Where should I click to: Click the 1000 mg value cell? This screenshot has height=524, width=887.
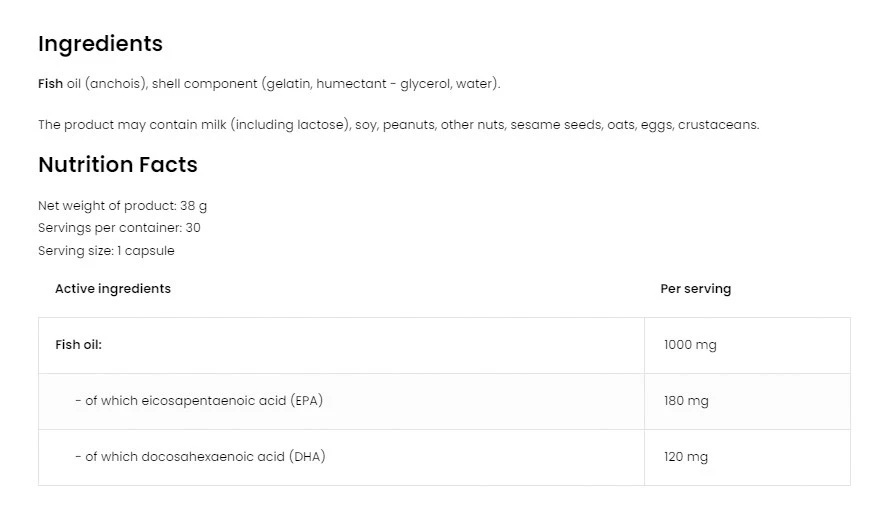point(690,345)
